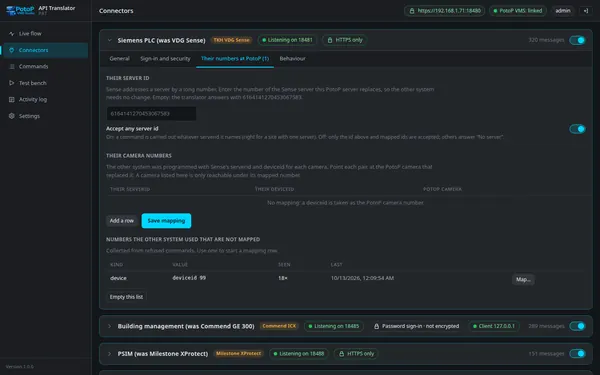Click the lock icon in PSIM HTTPS only badge
The width and height of the screenshot is (600, 375).
coord(341,354)
